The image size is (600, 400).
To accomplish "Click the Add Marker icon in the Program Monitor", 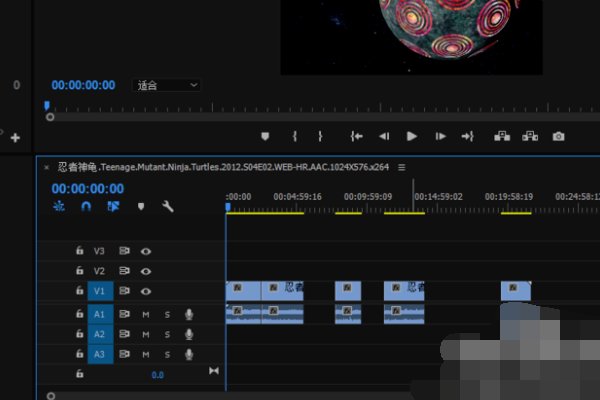I will click(265, 136).
